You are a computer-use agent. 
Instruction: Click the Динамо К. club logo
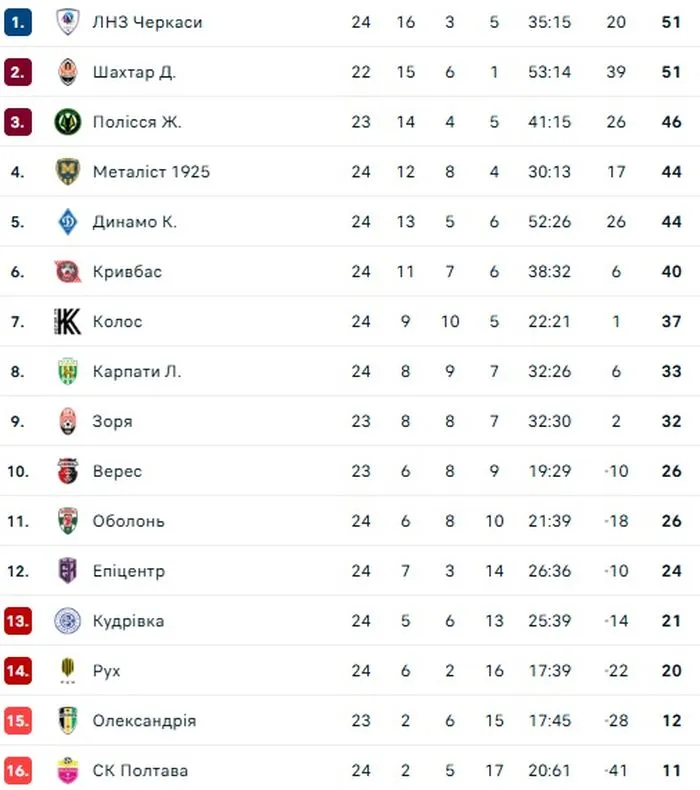point(67,221)
